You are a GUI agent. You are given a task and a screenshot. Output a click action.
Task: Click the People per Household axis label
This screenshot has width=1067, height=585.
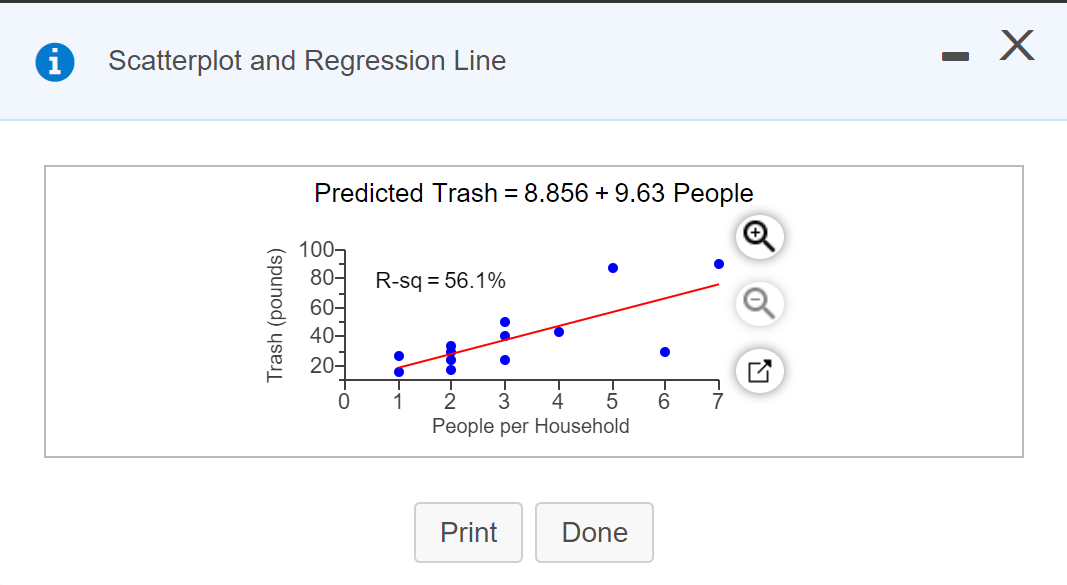coord(530,426)
